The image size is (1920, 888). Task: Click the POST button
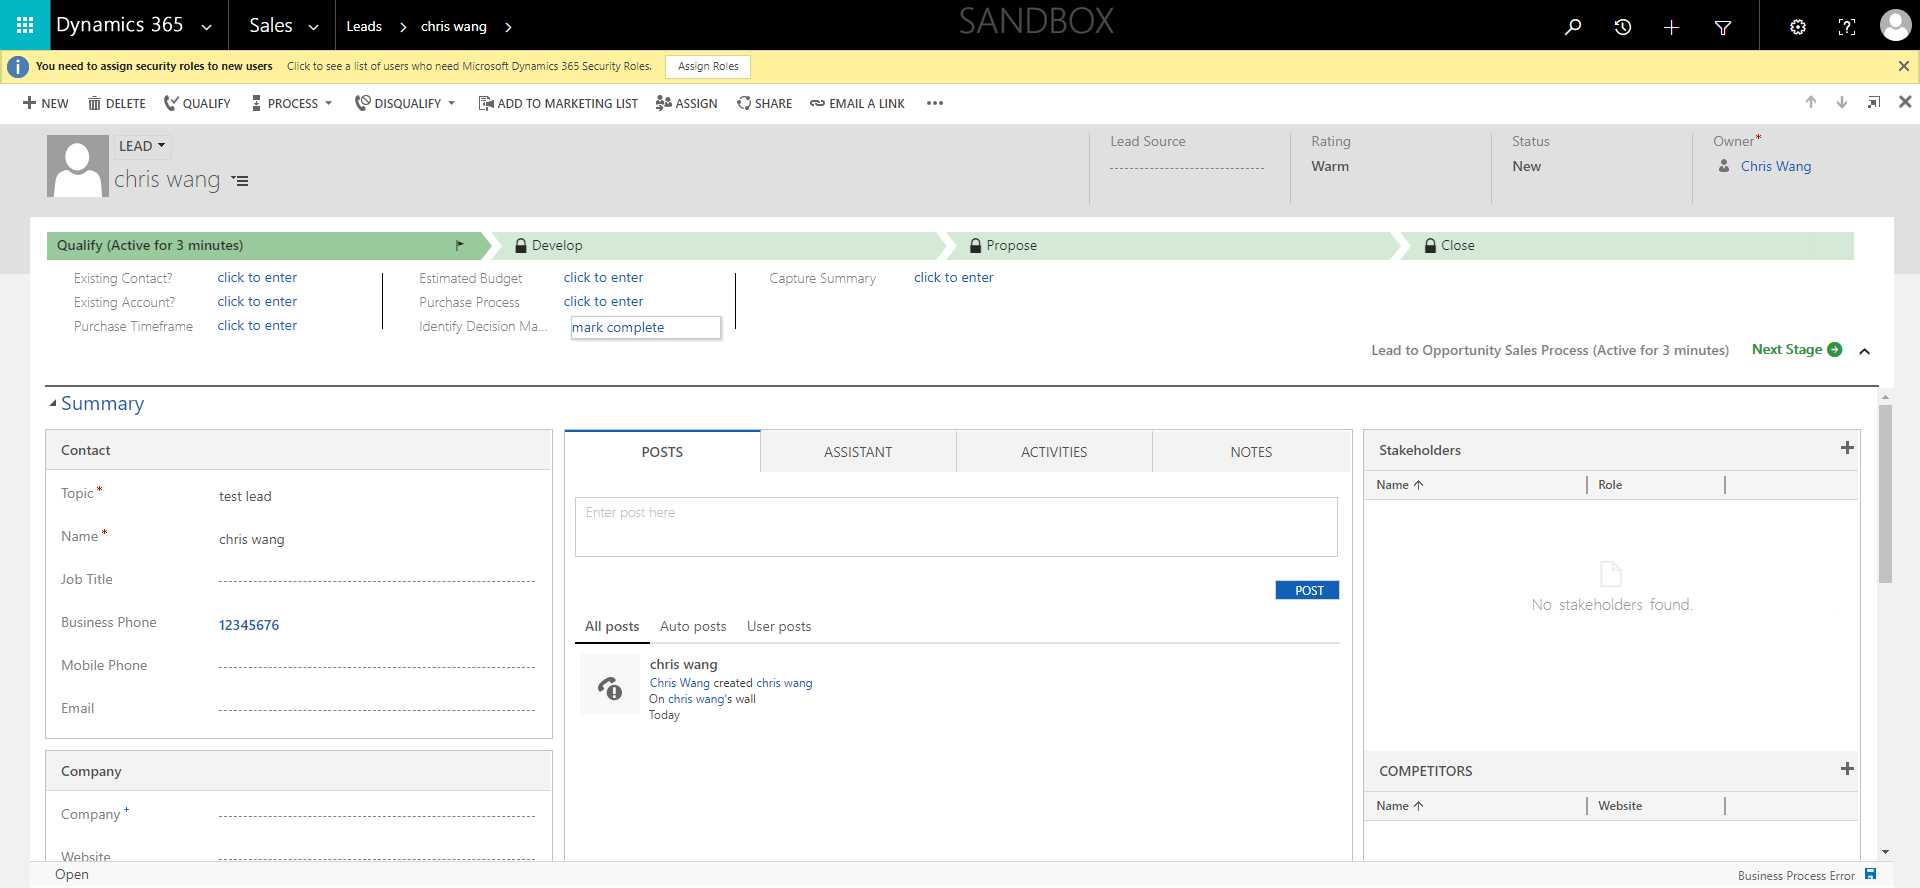pos(1308,590)
